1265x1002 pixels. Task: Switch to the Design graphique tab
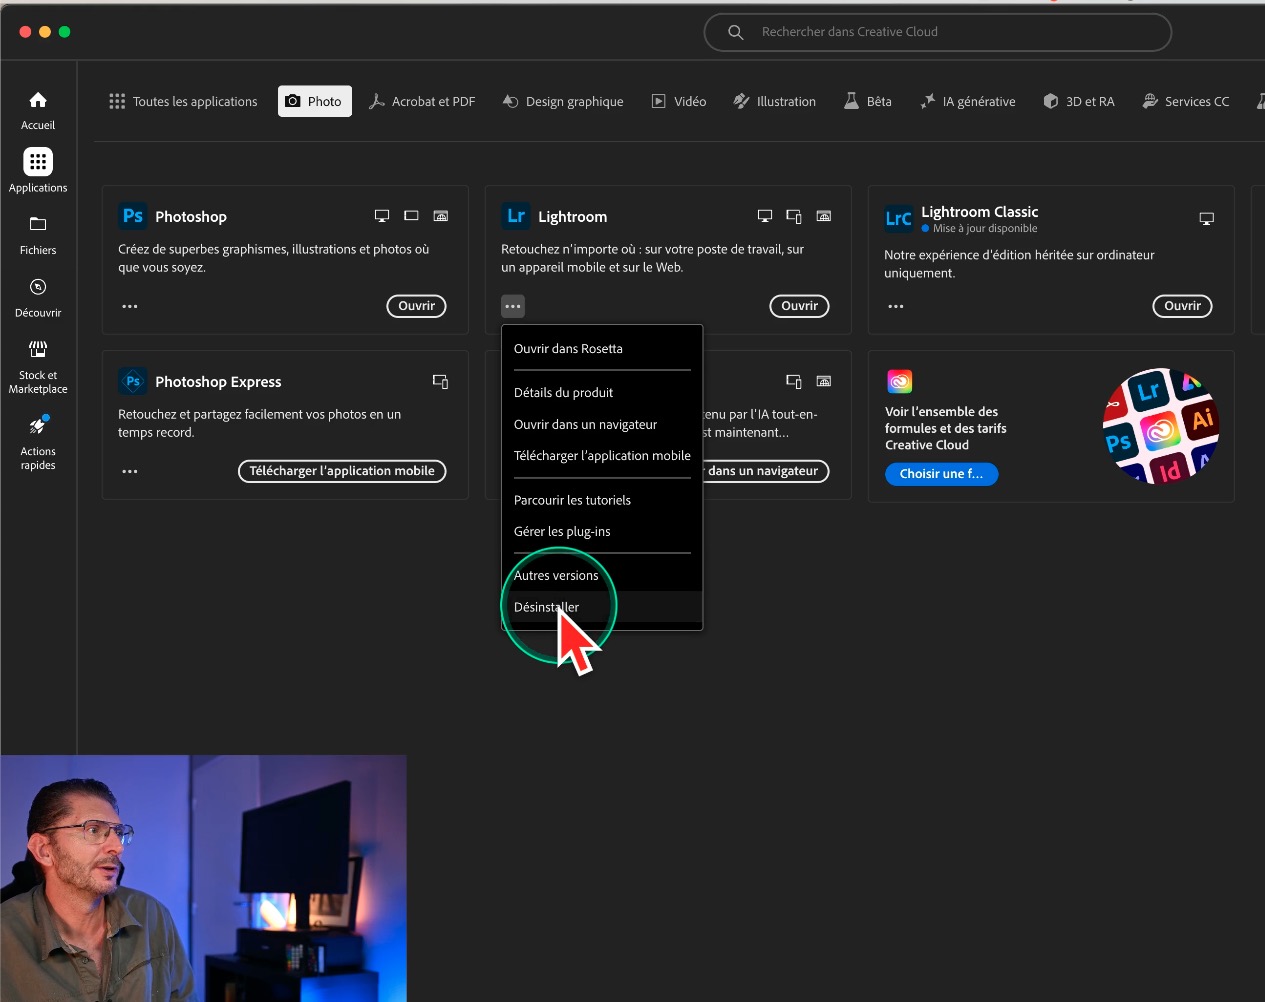point(563,102)
